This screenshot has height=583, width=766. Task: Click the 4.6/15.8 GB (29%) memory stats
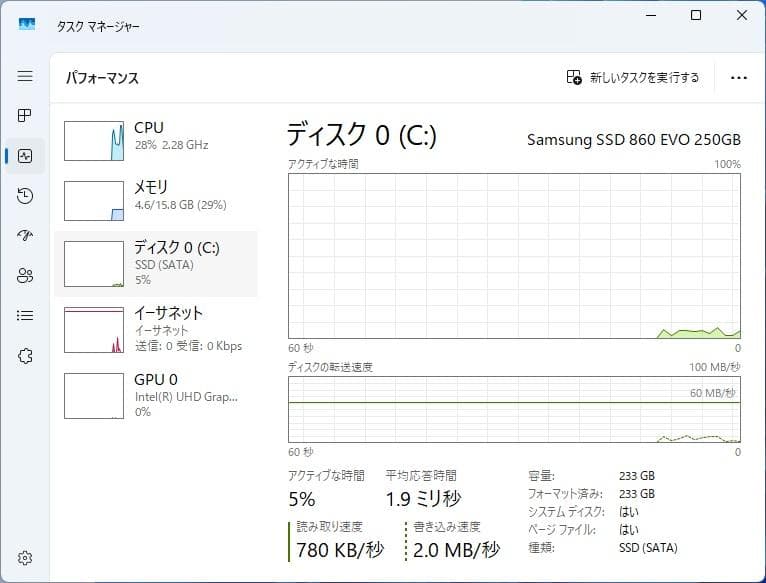[180, 205]
